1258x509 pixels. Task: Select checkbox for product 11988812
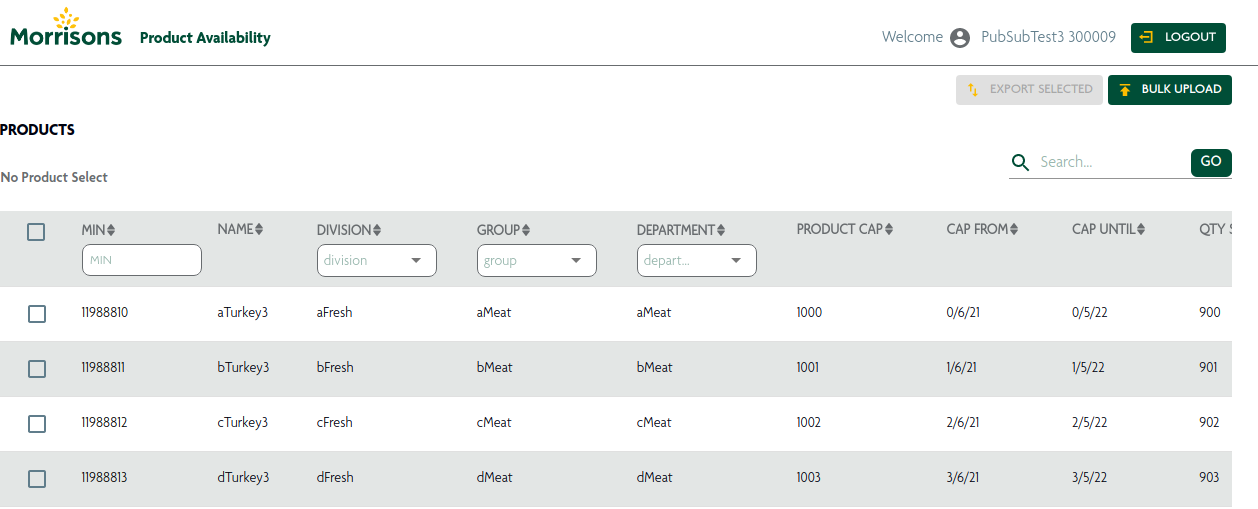click(37, 424)
